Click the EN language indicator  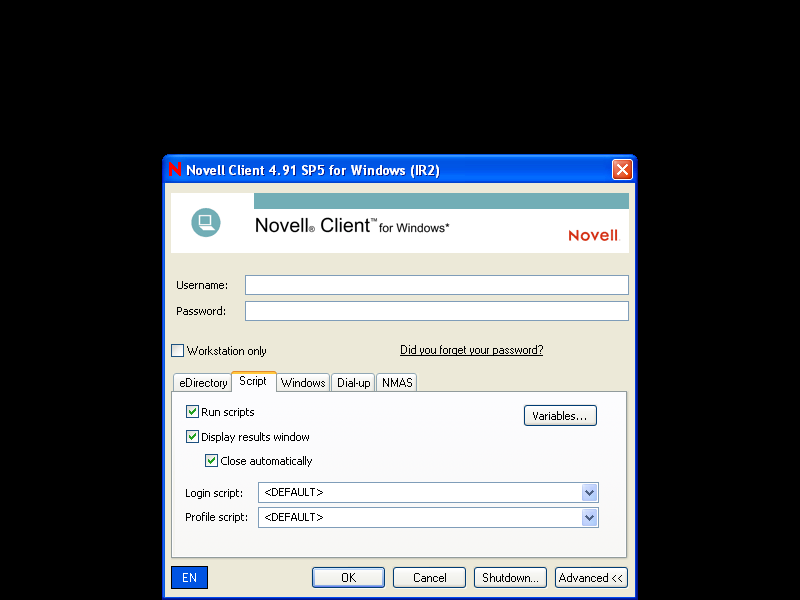coord(189,578)
